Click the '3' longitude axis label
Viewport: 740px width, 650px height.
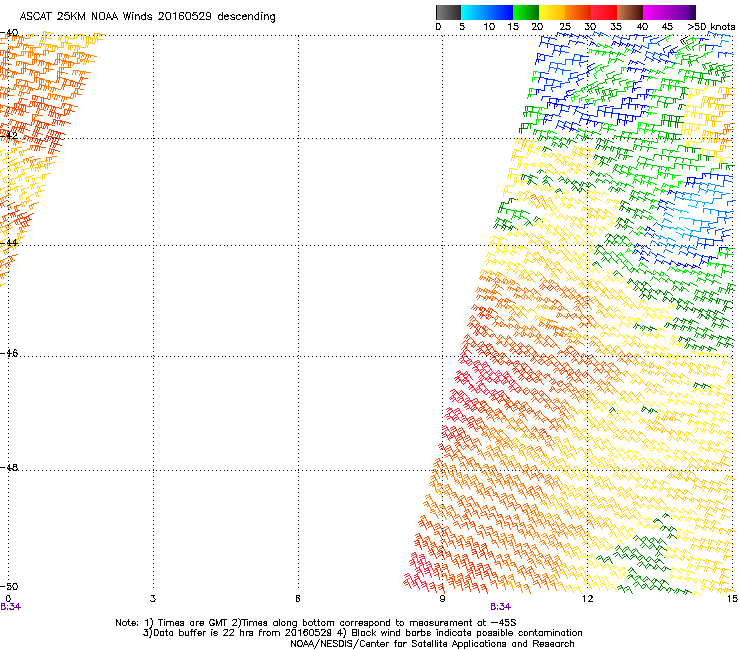click(153, 599)
